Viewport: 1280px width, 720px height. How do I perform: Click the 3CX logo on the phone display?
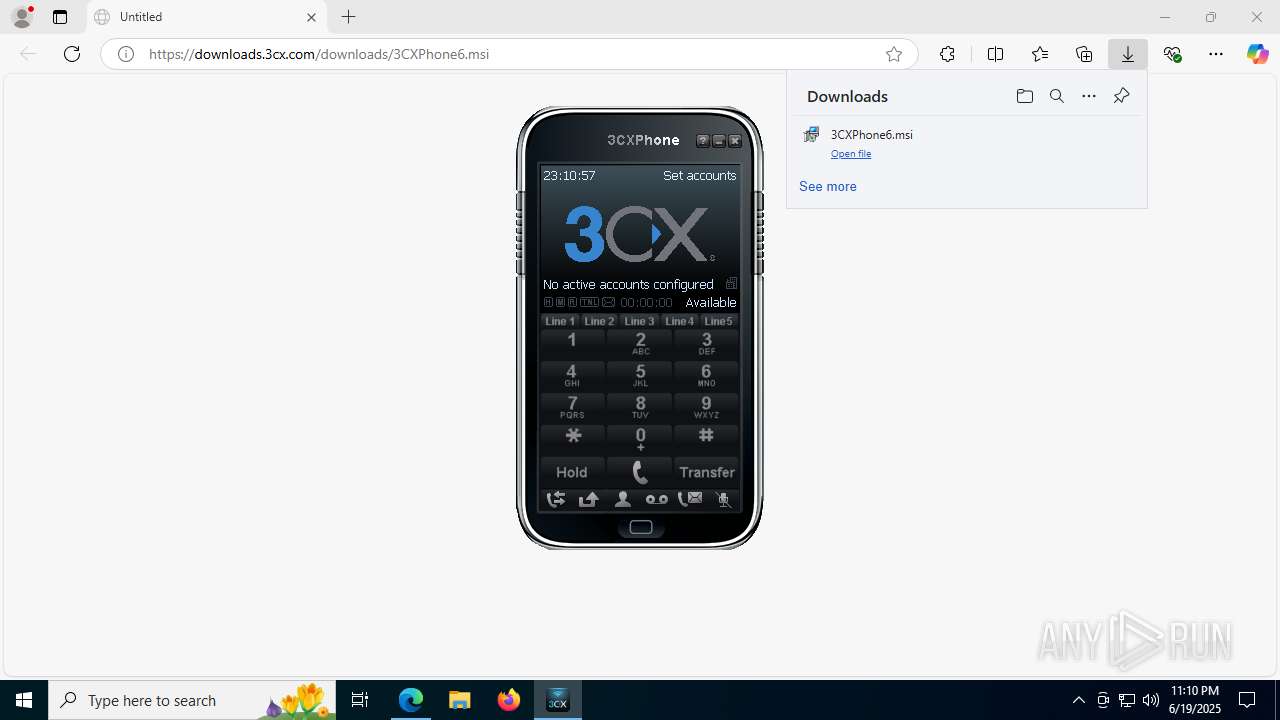pos(639,233)
